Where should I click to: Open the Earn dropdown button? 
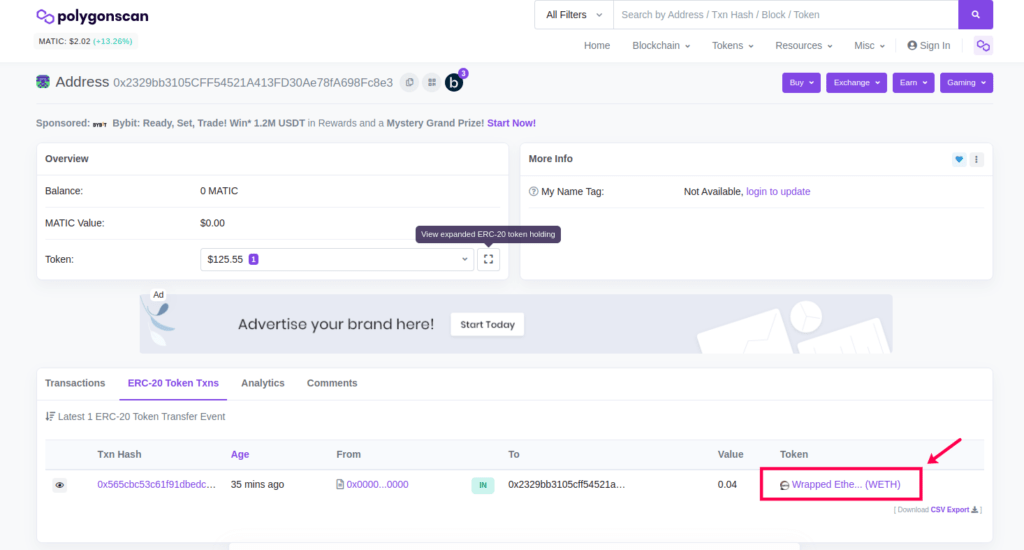point(913,82)
